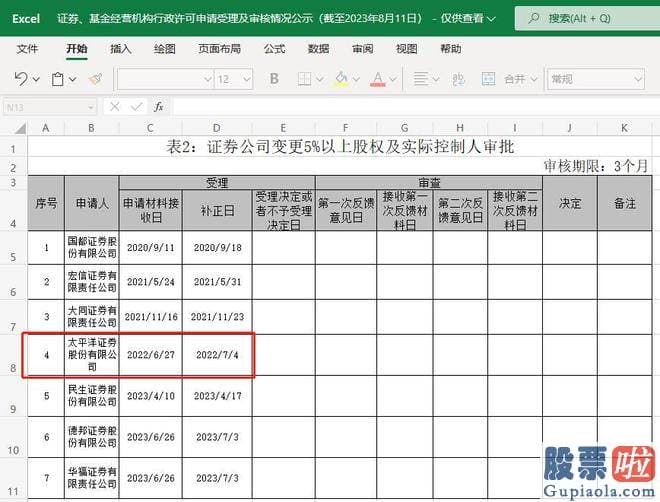Click the cell 审核期限：3个月
This screenshot has height=502, width=660.
tap(596, 166)
